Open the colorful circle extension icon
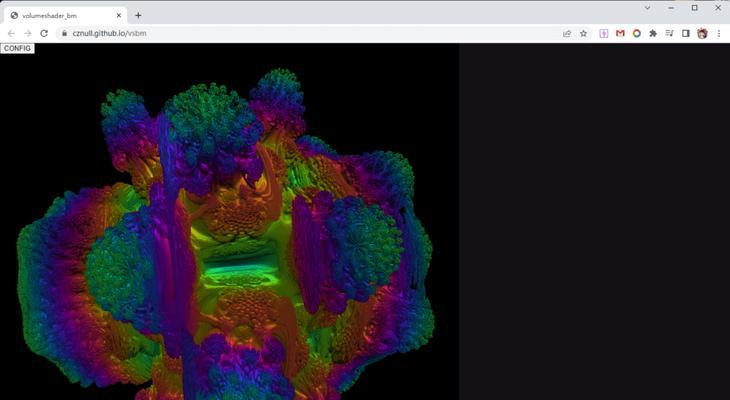The image size is (730, 400). click(x=636, y=34)
